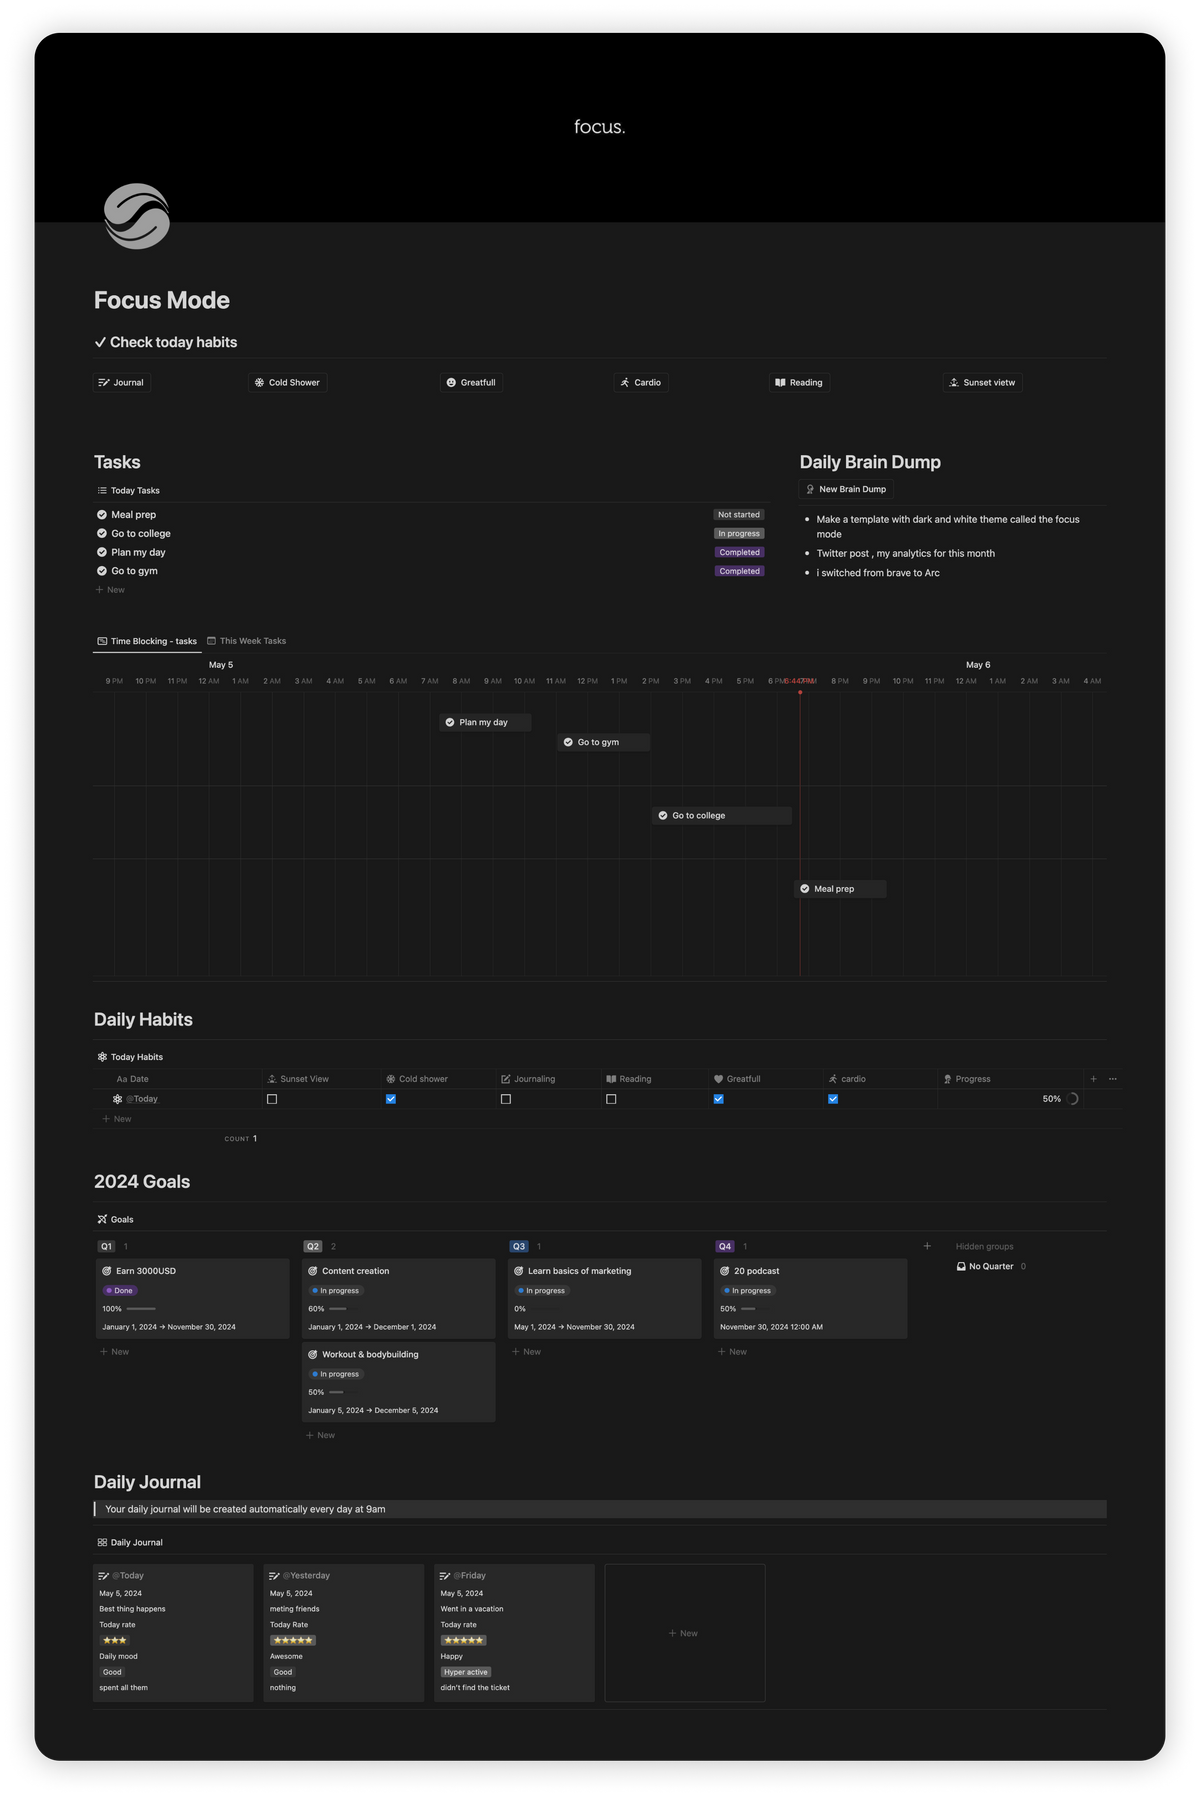Select the Meal prep timeline block
1200x1797 pixels.
(x=840, y=888)
